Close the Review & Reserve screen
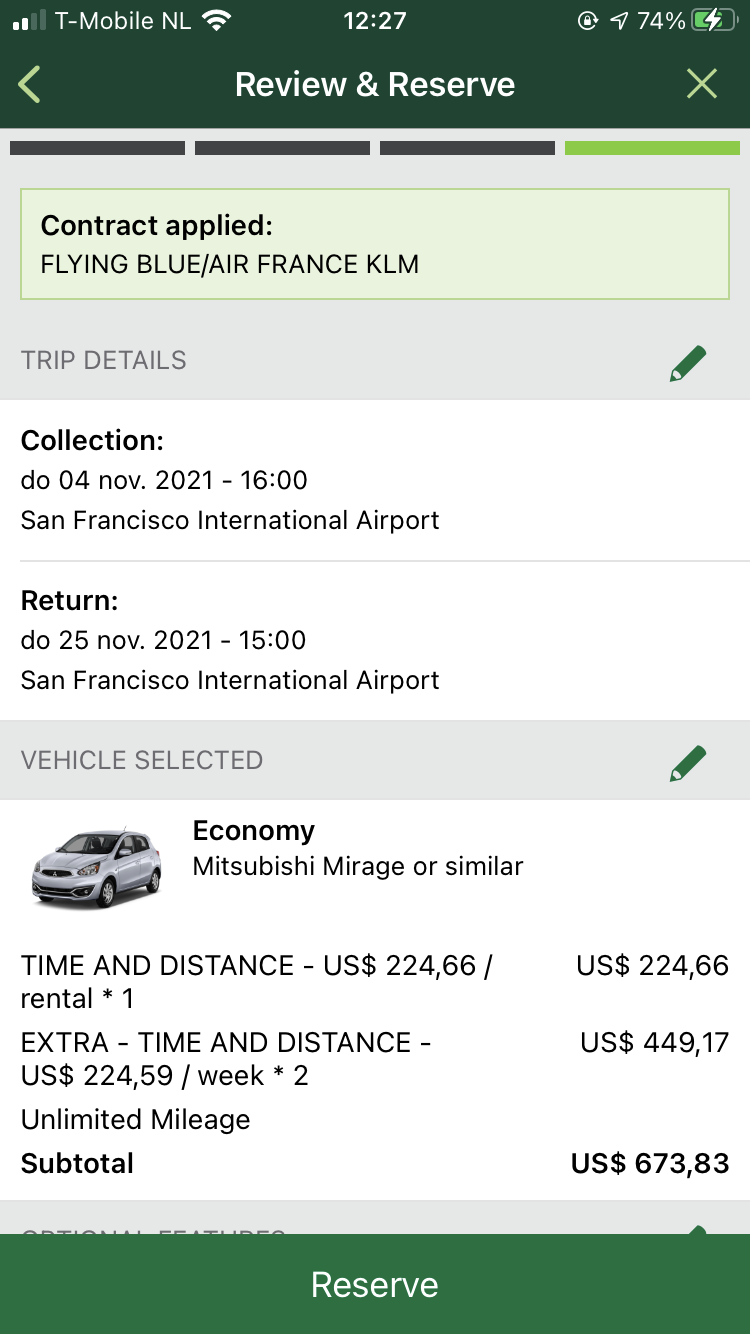750x1334 pixels. 702,85
